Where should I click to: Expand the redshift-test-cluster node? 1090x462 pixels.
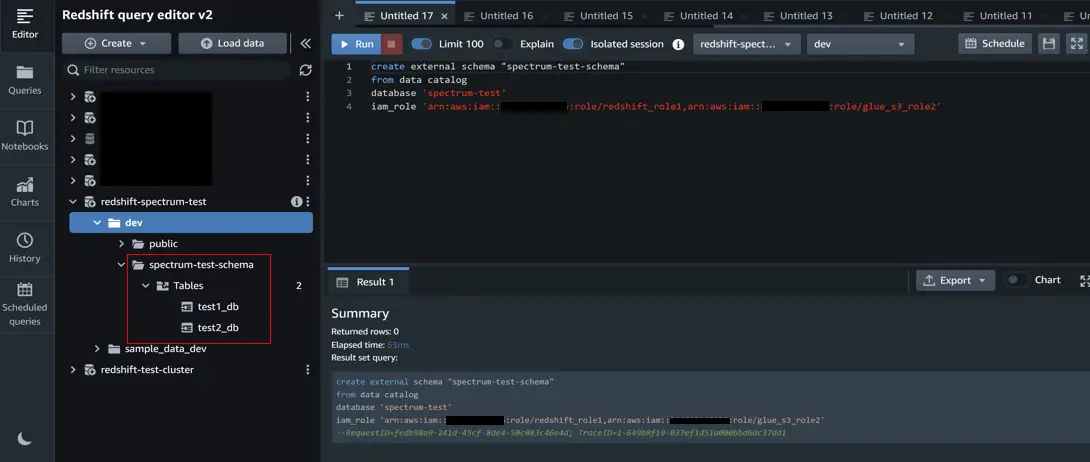73,370
